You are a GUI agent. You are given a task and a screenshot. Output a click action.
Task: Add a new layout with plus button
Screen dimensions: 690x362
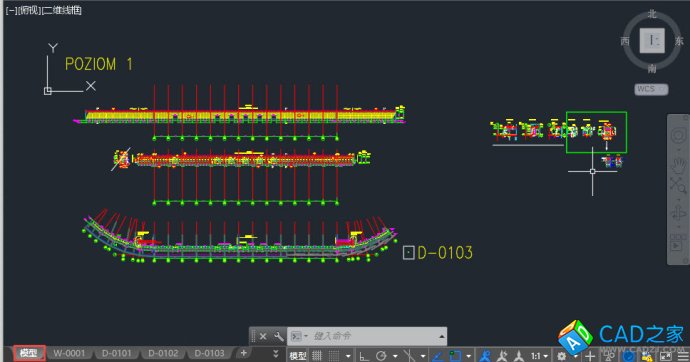pos(243,353)
